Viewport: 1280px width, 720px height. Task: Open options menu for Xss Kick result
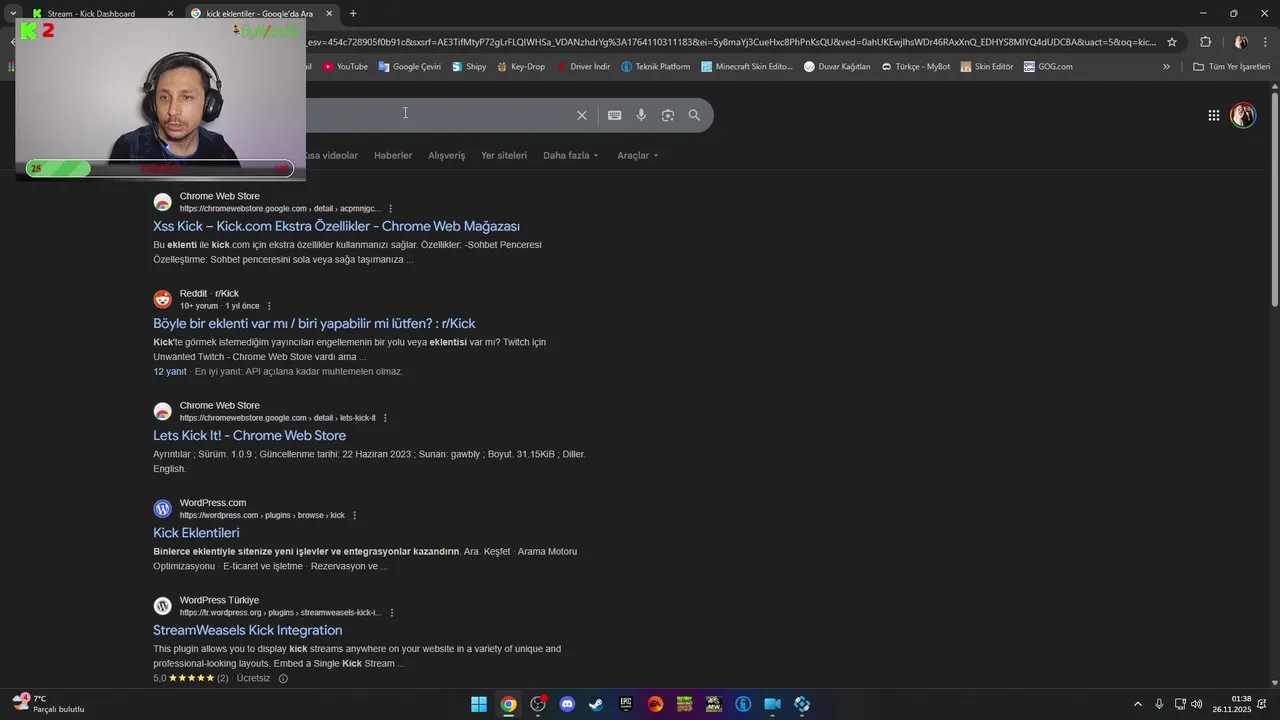pyautogui.click(x=391, y=209)
